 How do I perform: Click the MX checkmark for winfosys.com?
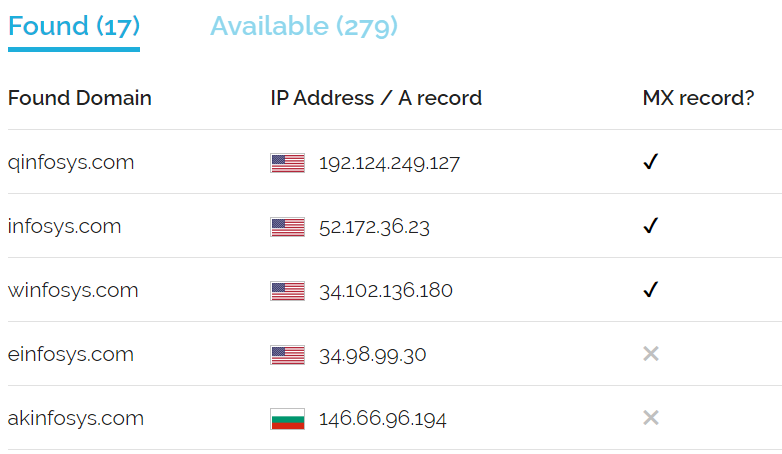tap(651, 289)
